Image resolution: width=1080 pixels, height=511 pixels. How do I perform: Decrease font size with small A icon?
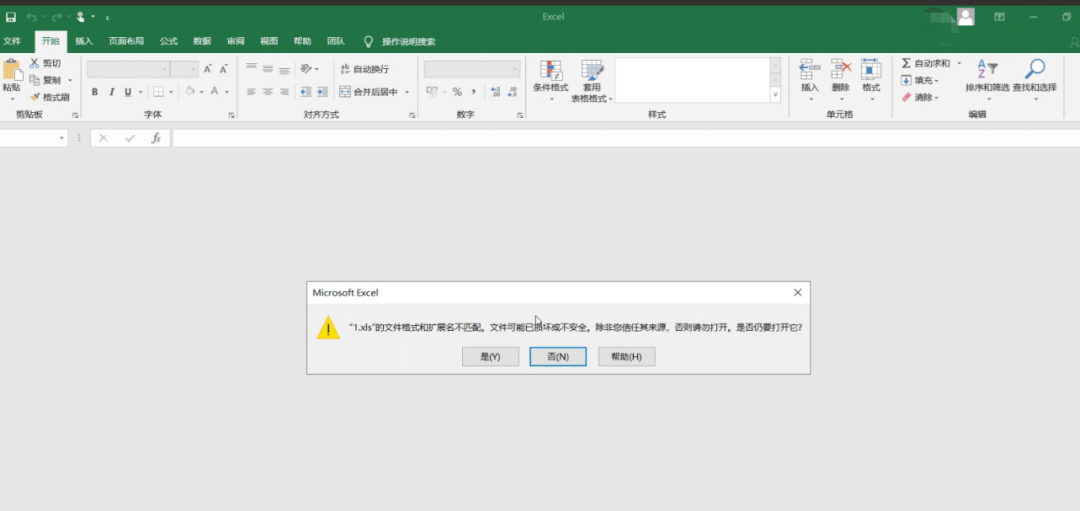[223, 70]
